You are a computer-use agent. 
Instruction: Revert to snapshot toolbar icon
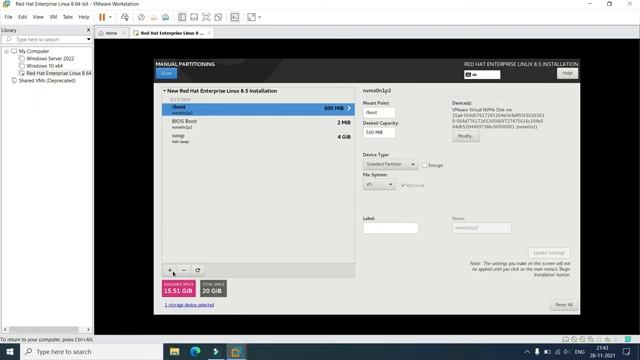click(x=153, y=17)
